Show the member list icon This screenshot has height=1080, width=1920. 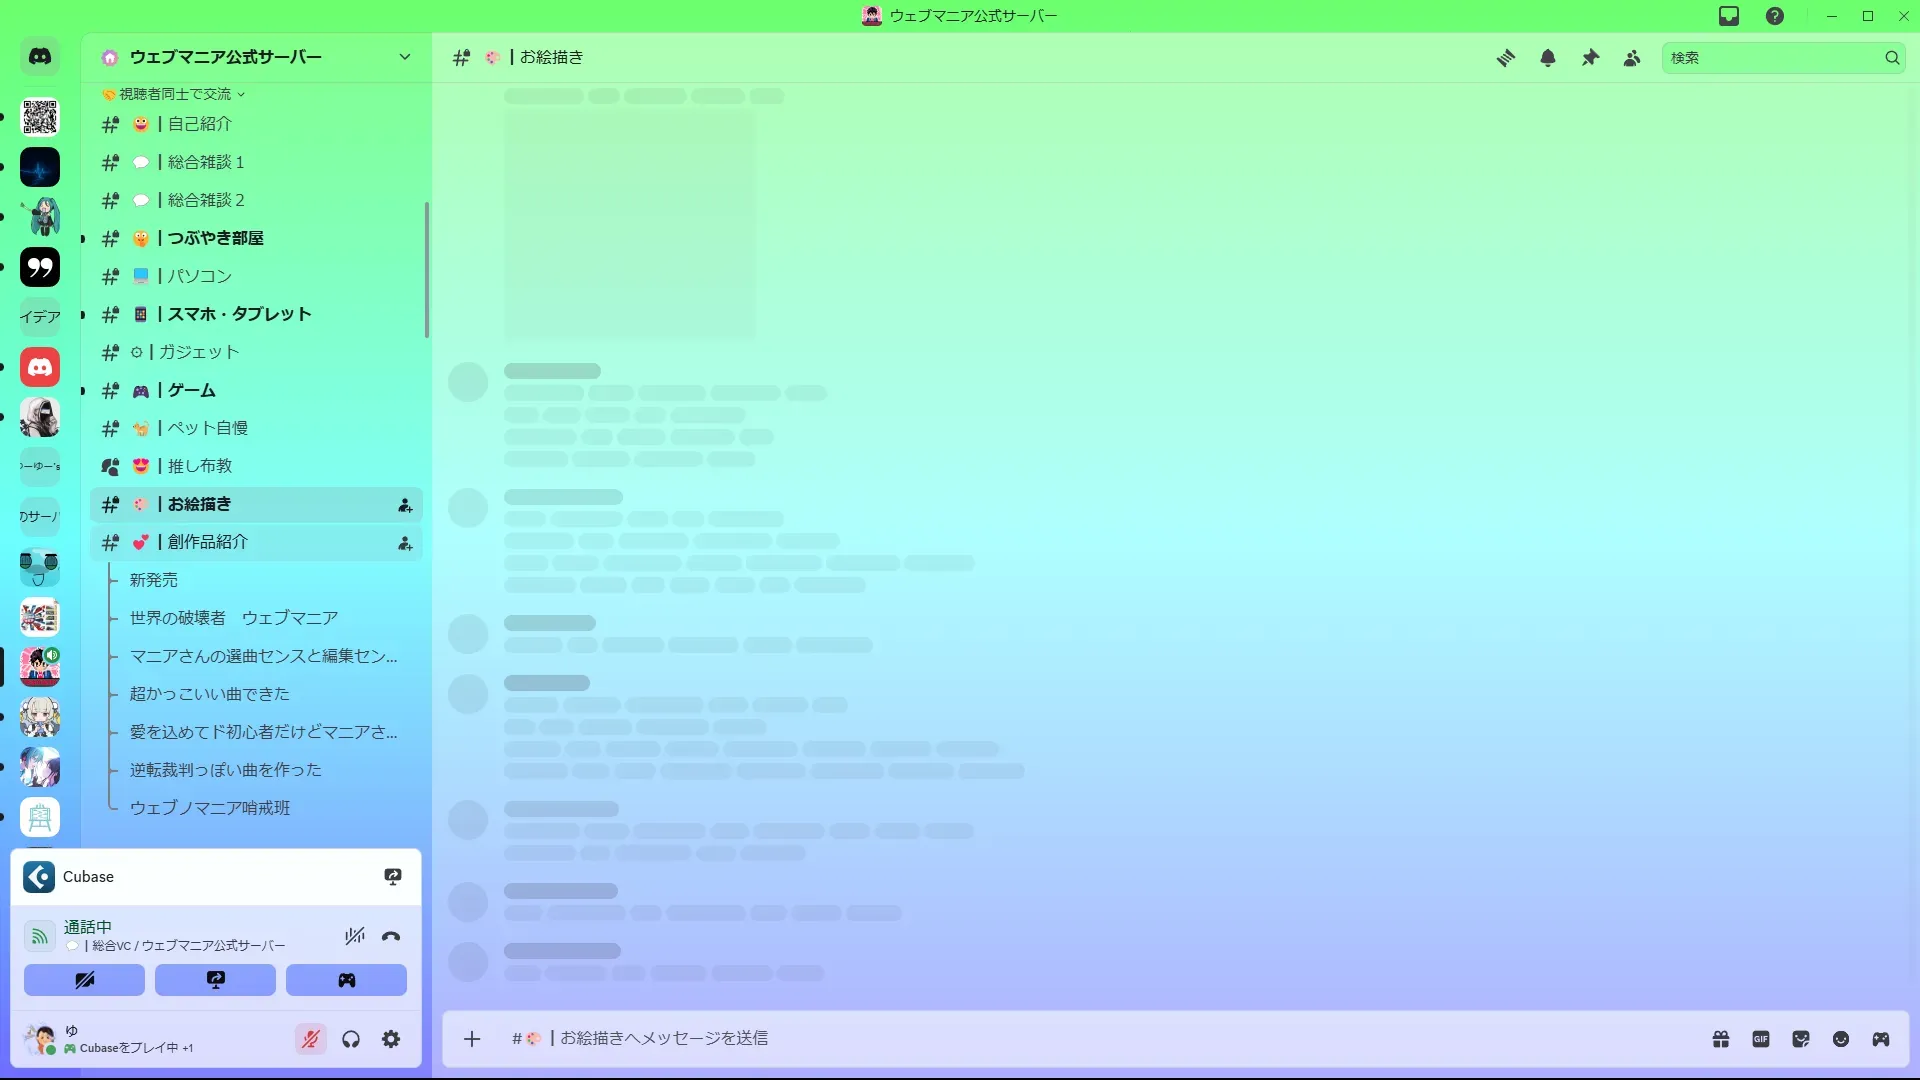coord(1632,58)
